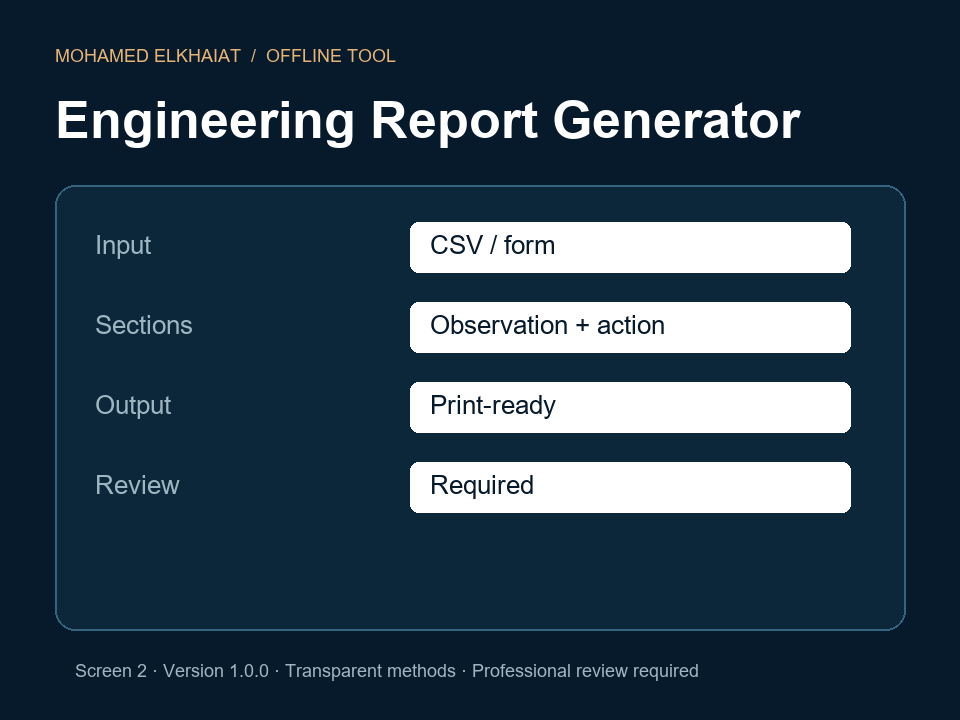960x720 pixels.
Task: Open the OFFLINE TOOL breadcrumb item
Action: (331, 56)
